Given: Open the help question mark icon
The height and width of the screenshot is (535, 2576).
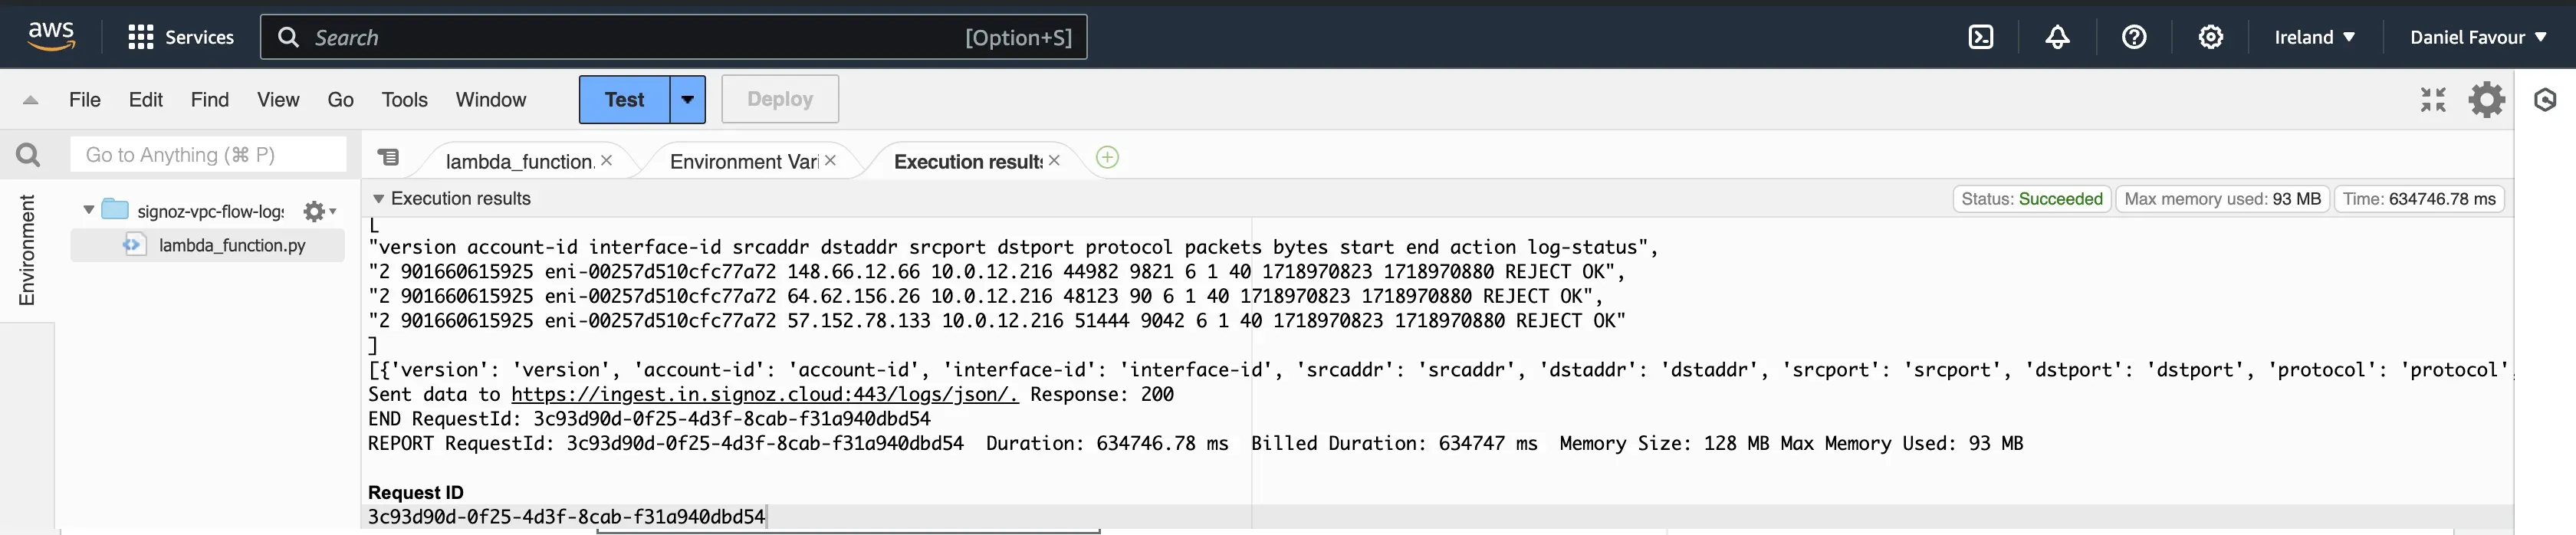Looking at the screenshot, I should [x=2134, y=37].
